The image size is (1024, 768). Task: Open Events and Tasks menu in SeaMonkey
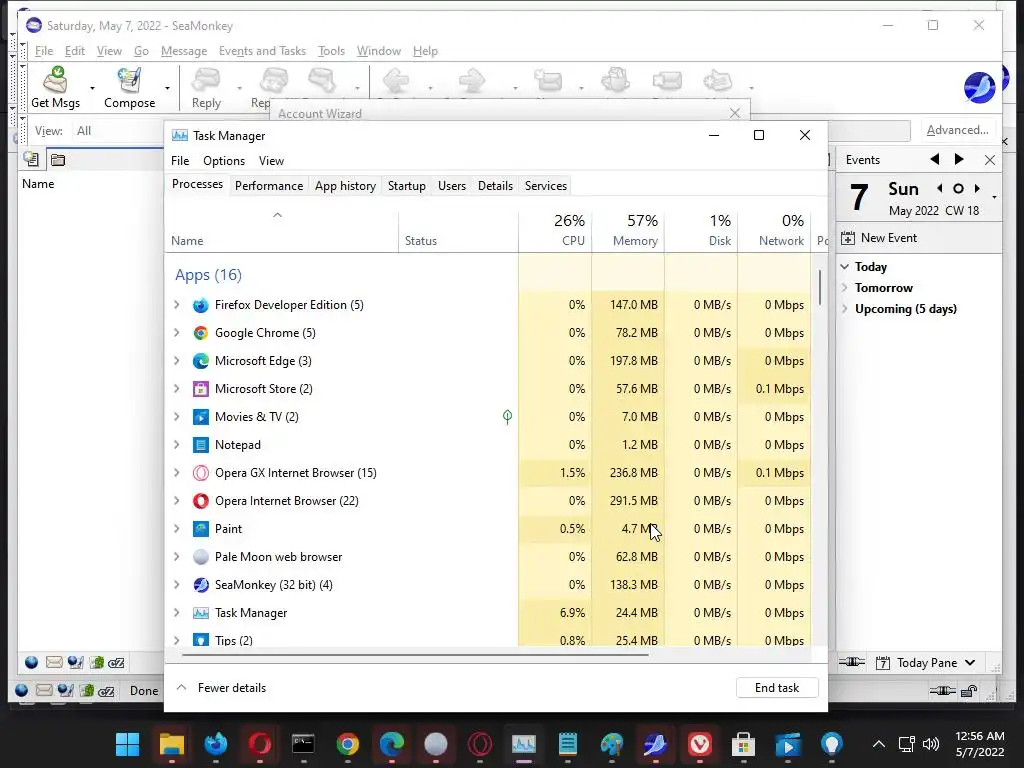(263, 51)
